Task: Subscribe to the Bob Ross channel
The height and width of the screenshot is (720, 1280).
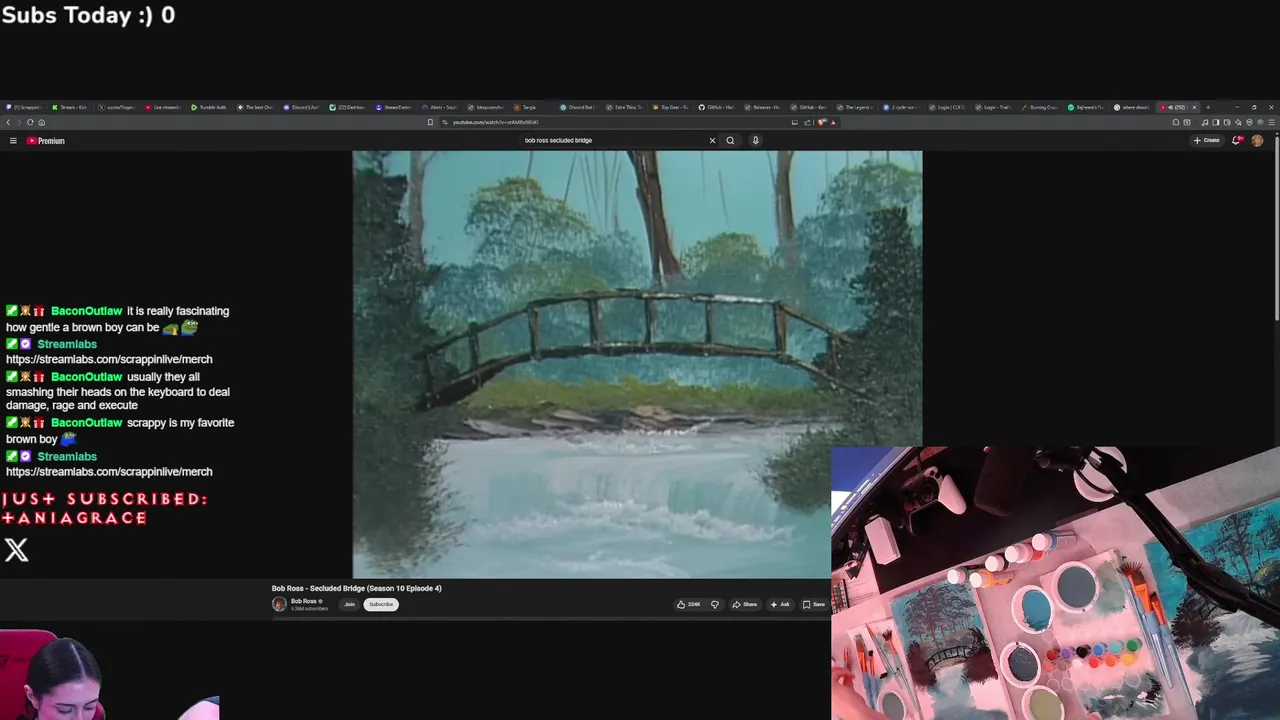Action: 381,604
